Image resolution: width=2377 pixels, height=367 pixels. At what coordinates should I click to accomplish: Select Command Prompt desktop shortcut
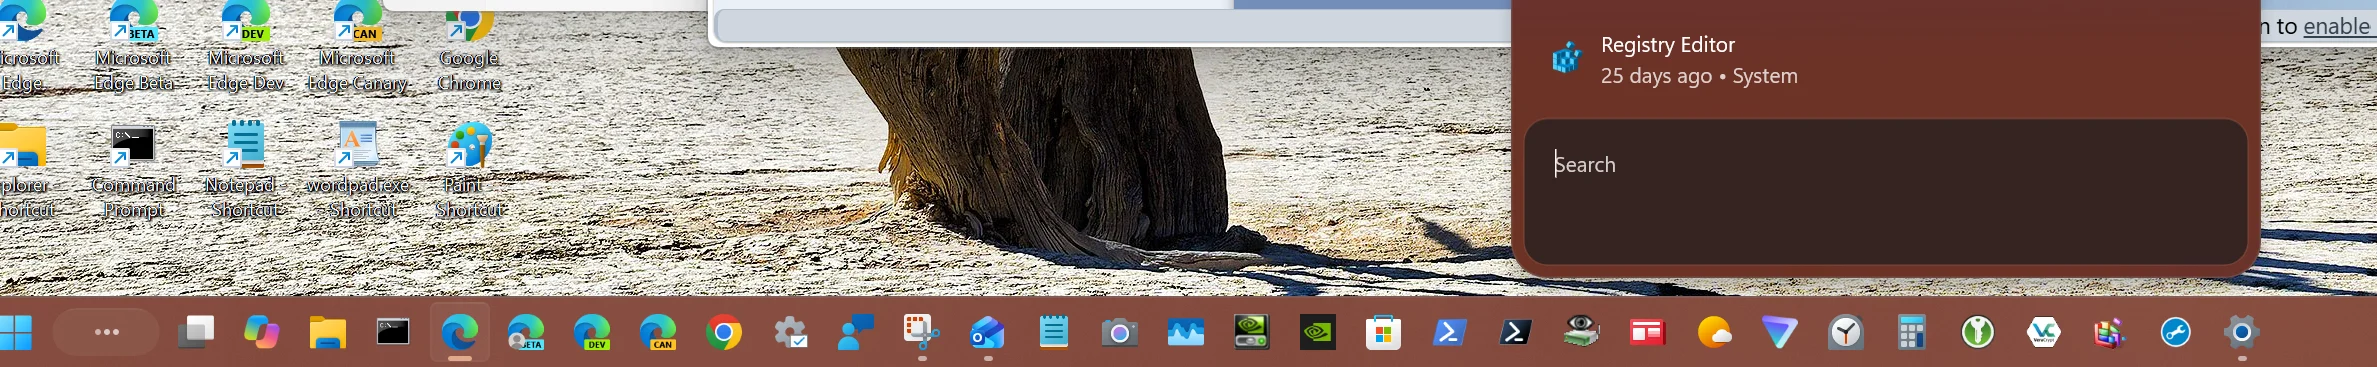(x=134, y=170)
